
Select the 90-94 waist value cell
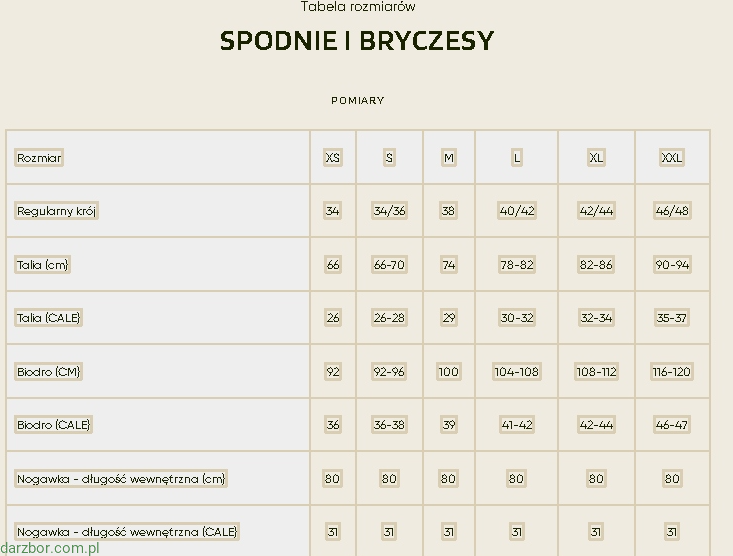click(672, 265)
